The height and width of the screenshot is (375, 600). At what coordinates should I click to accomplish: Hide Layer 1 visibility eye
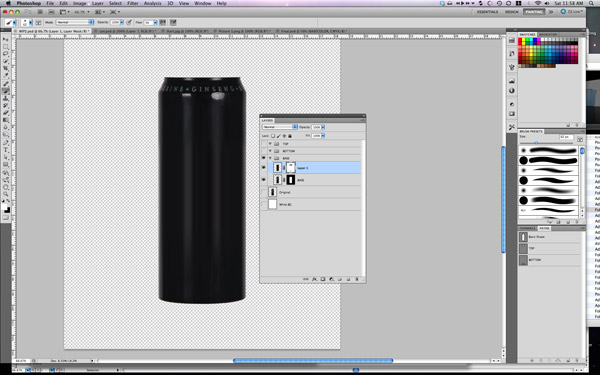pyautogui.click(x=264, y=168)
